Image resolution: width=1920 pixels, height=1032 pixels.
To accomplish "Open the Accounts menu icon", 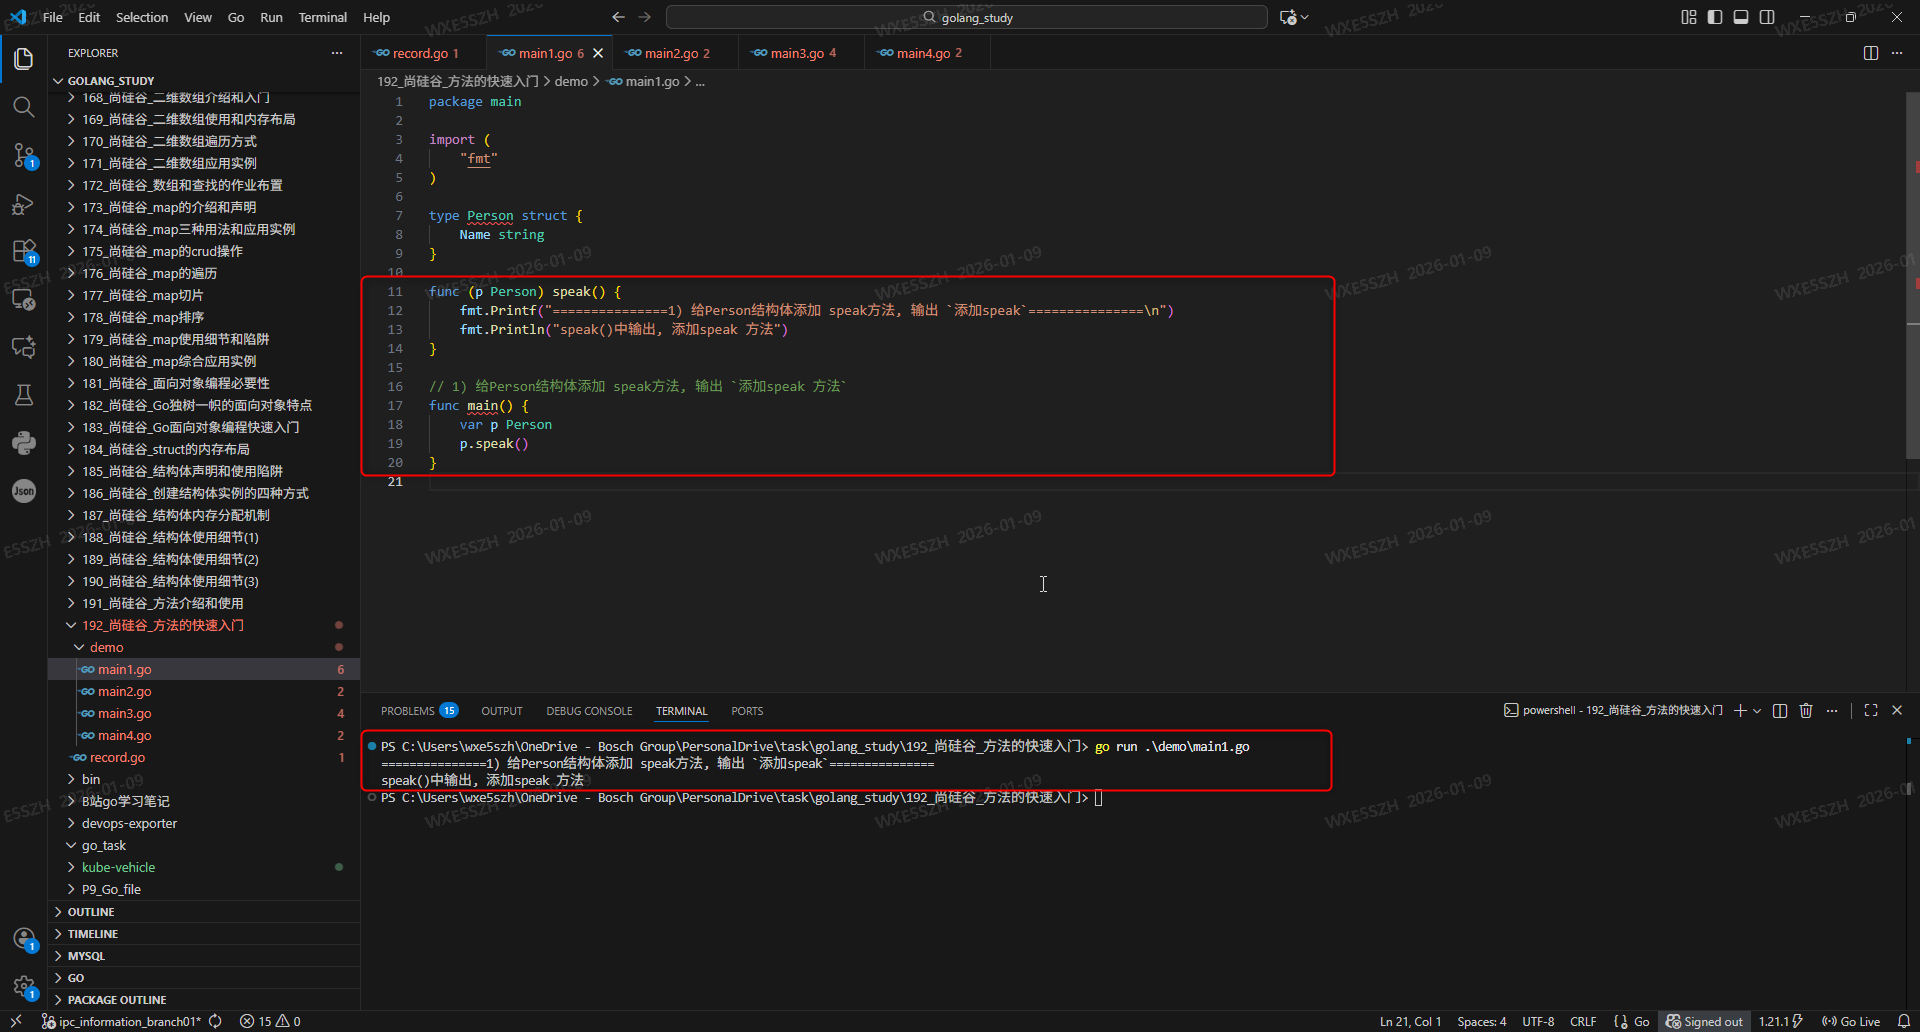I will pyautogui.click(x=24, y=939).
